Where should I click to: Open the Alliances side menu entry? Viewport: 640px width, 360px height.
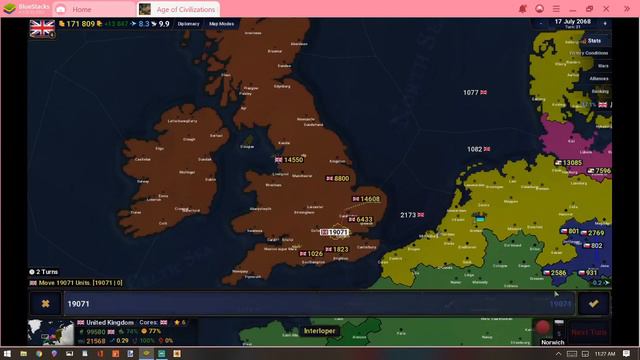click(x=599, y=79)
